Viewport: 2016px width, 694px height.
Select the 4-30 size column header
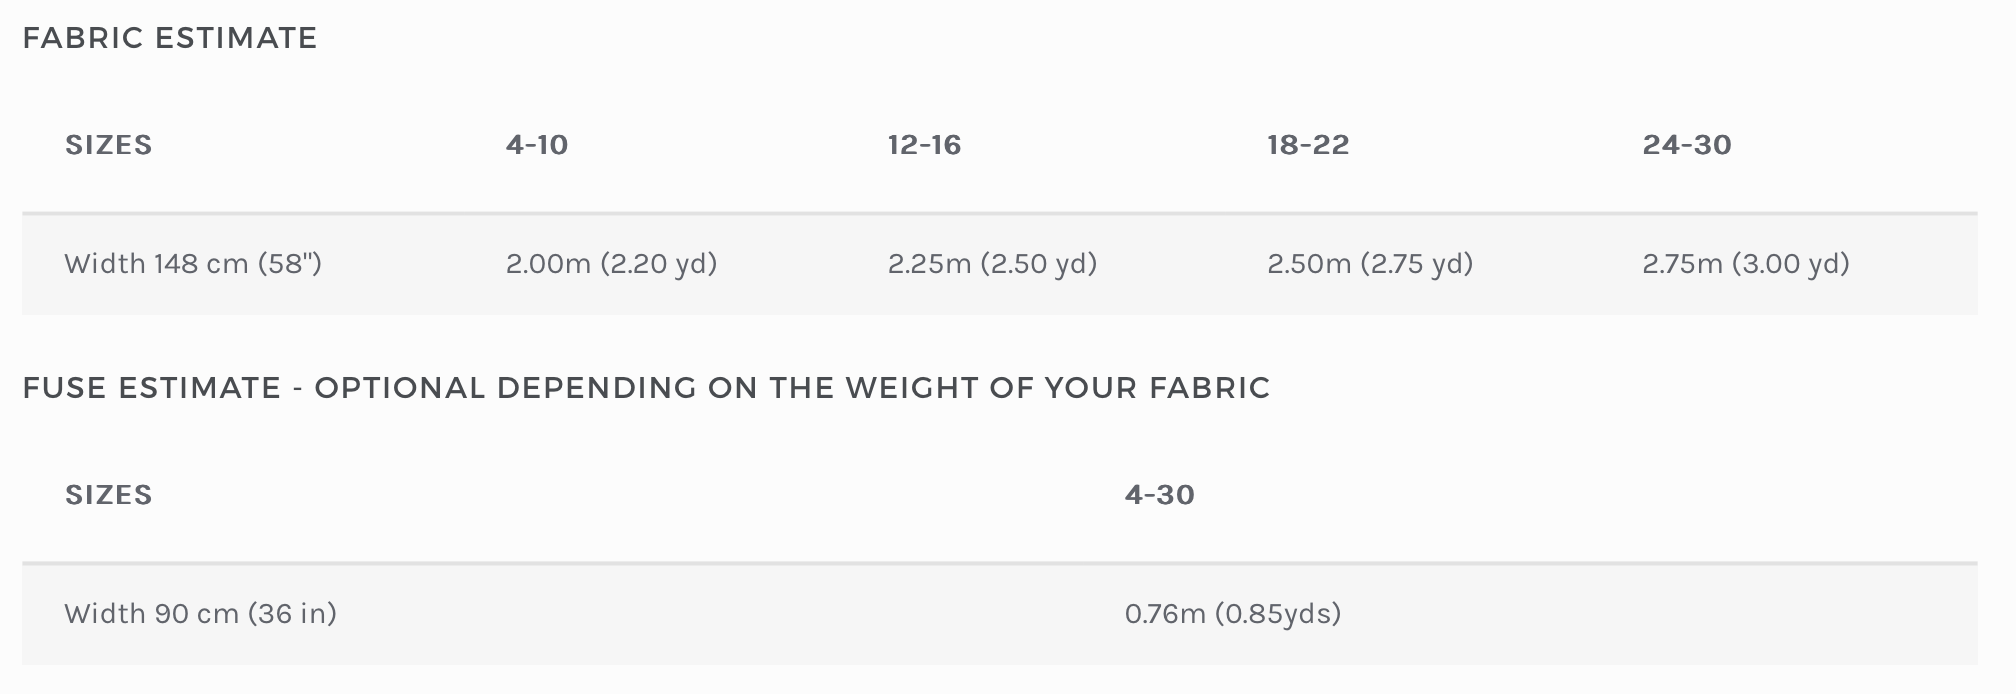point(1159,495)
